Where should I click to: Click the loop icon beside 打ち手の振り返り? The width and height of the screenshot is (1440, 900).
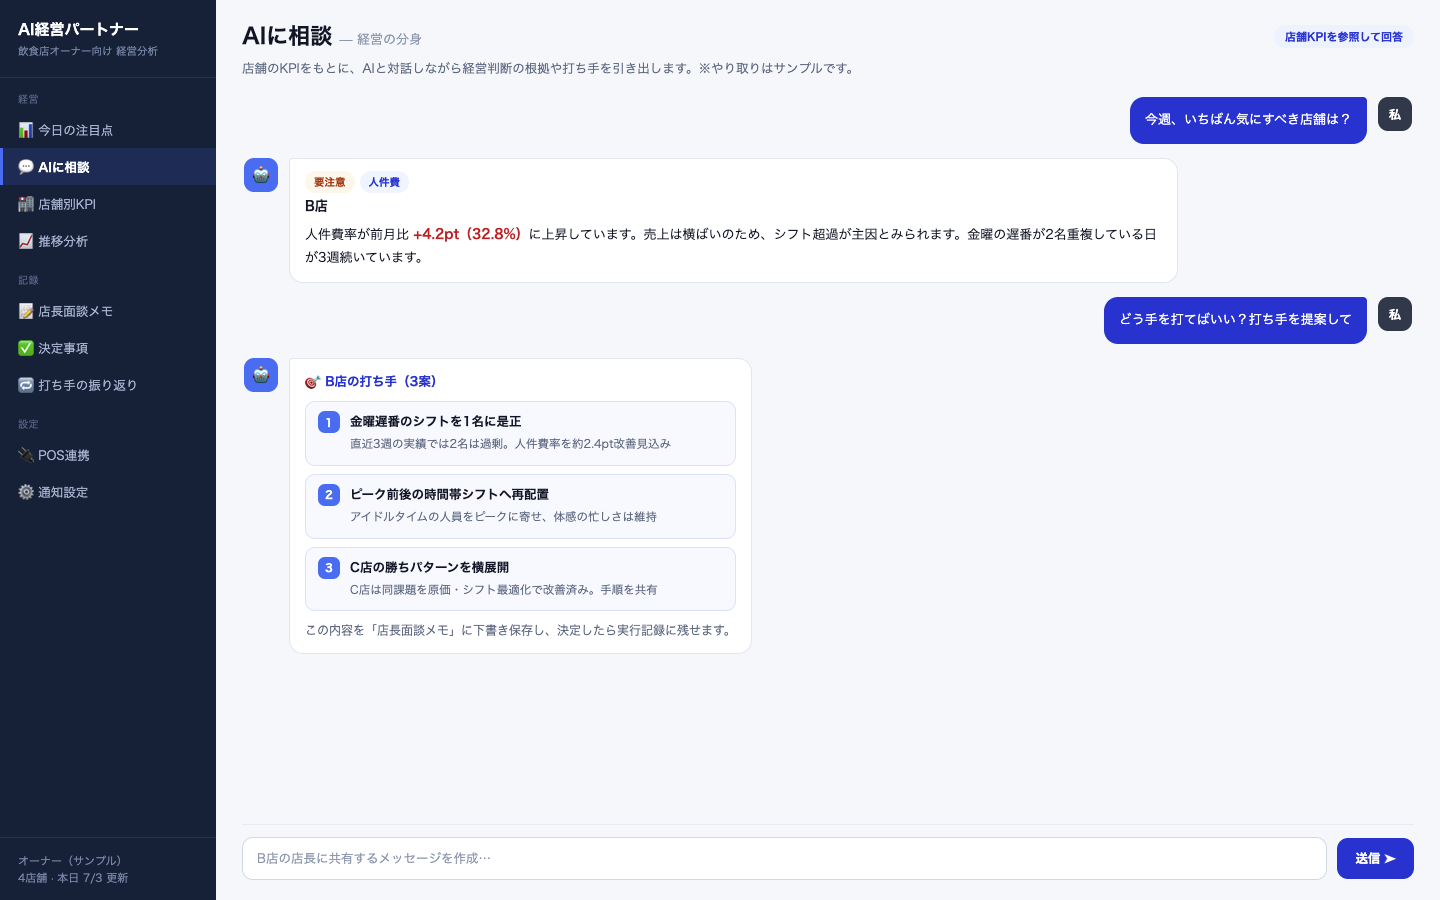(x=26, y=385)
